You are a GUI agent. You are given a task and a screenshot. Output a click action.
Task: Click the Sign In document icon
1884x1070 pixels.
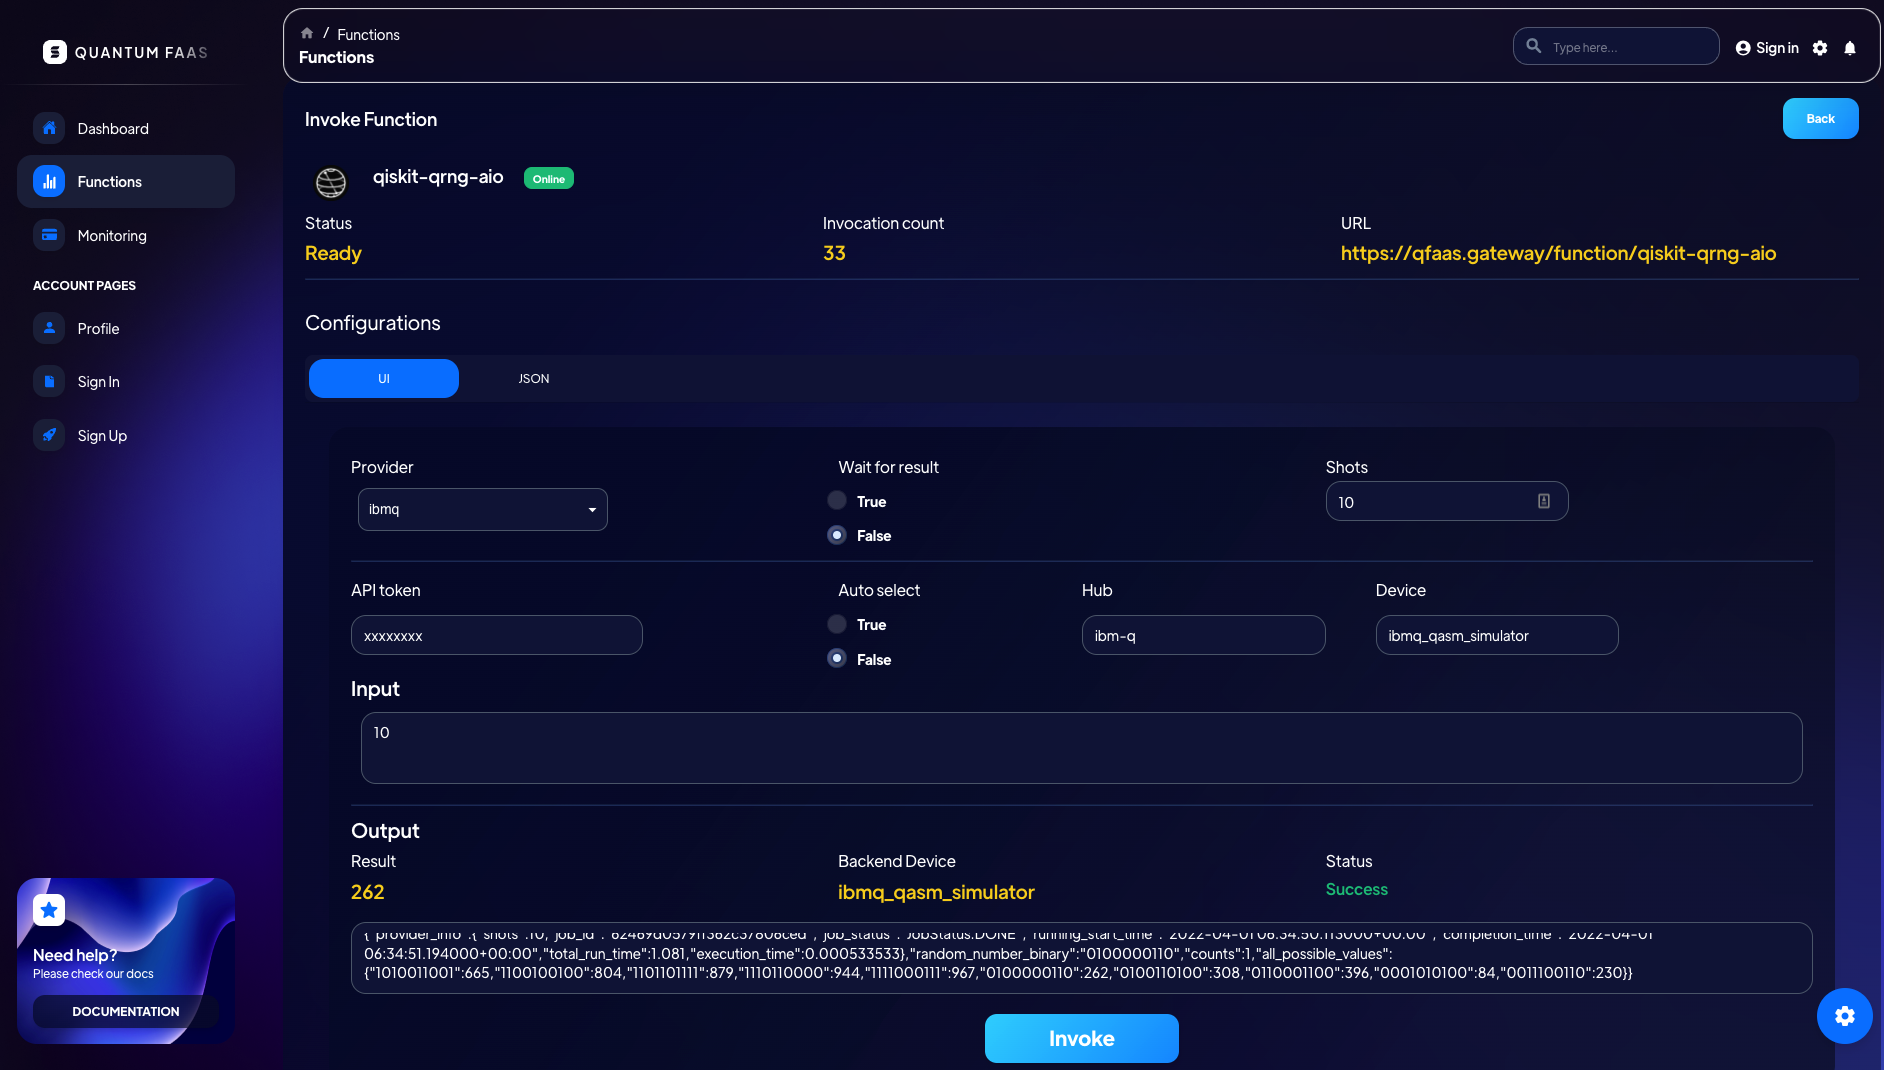[x=49, y=381]
